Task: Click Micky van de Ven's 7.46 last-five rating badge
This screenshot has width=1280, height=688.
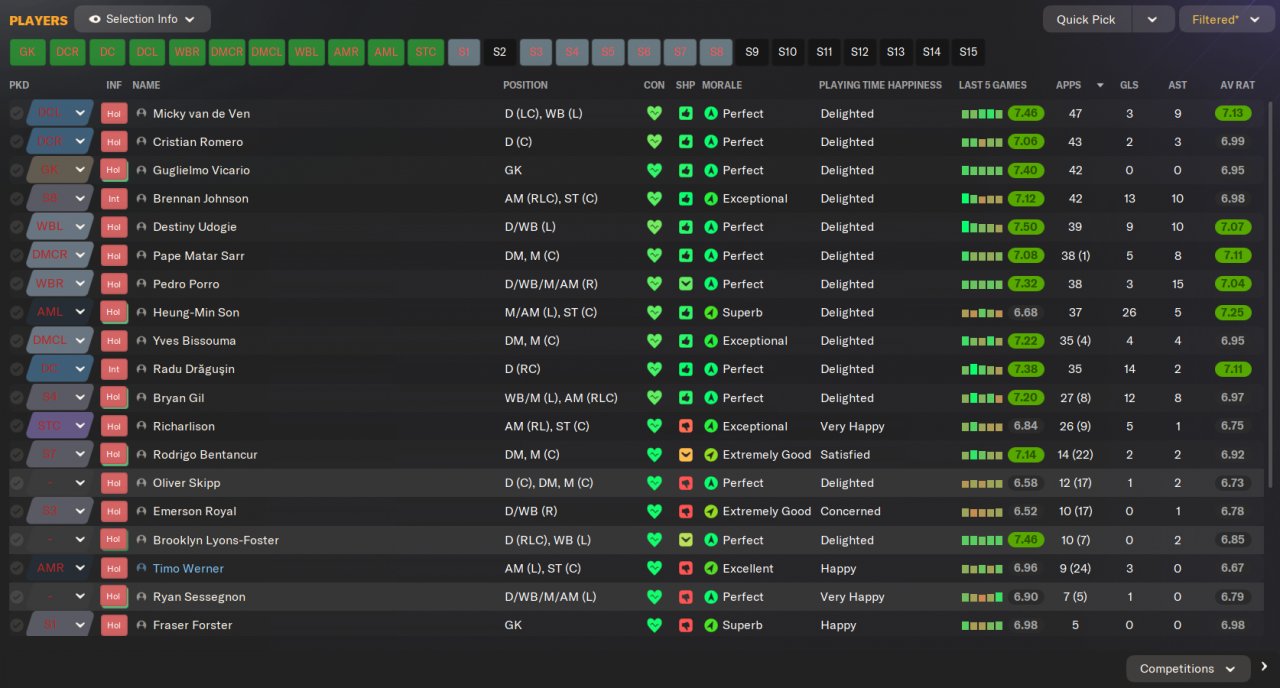Action: [1026, 114]
